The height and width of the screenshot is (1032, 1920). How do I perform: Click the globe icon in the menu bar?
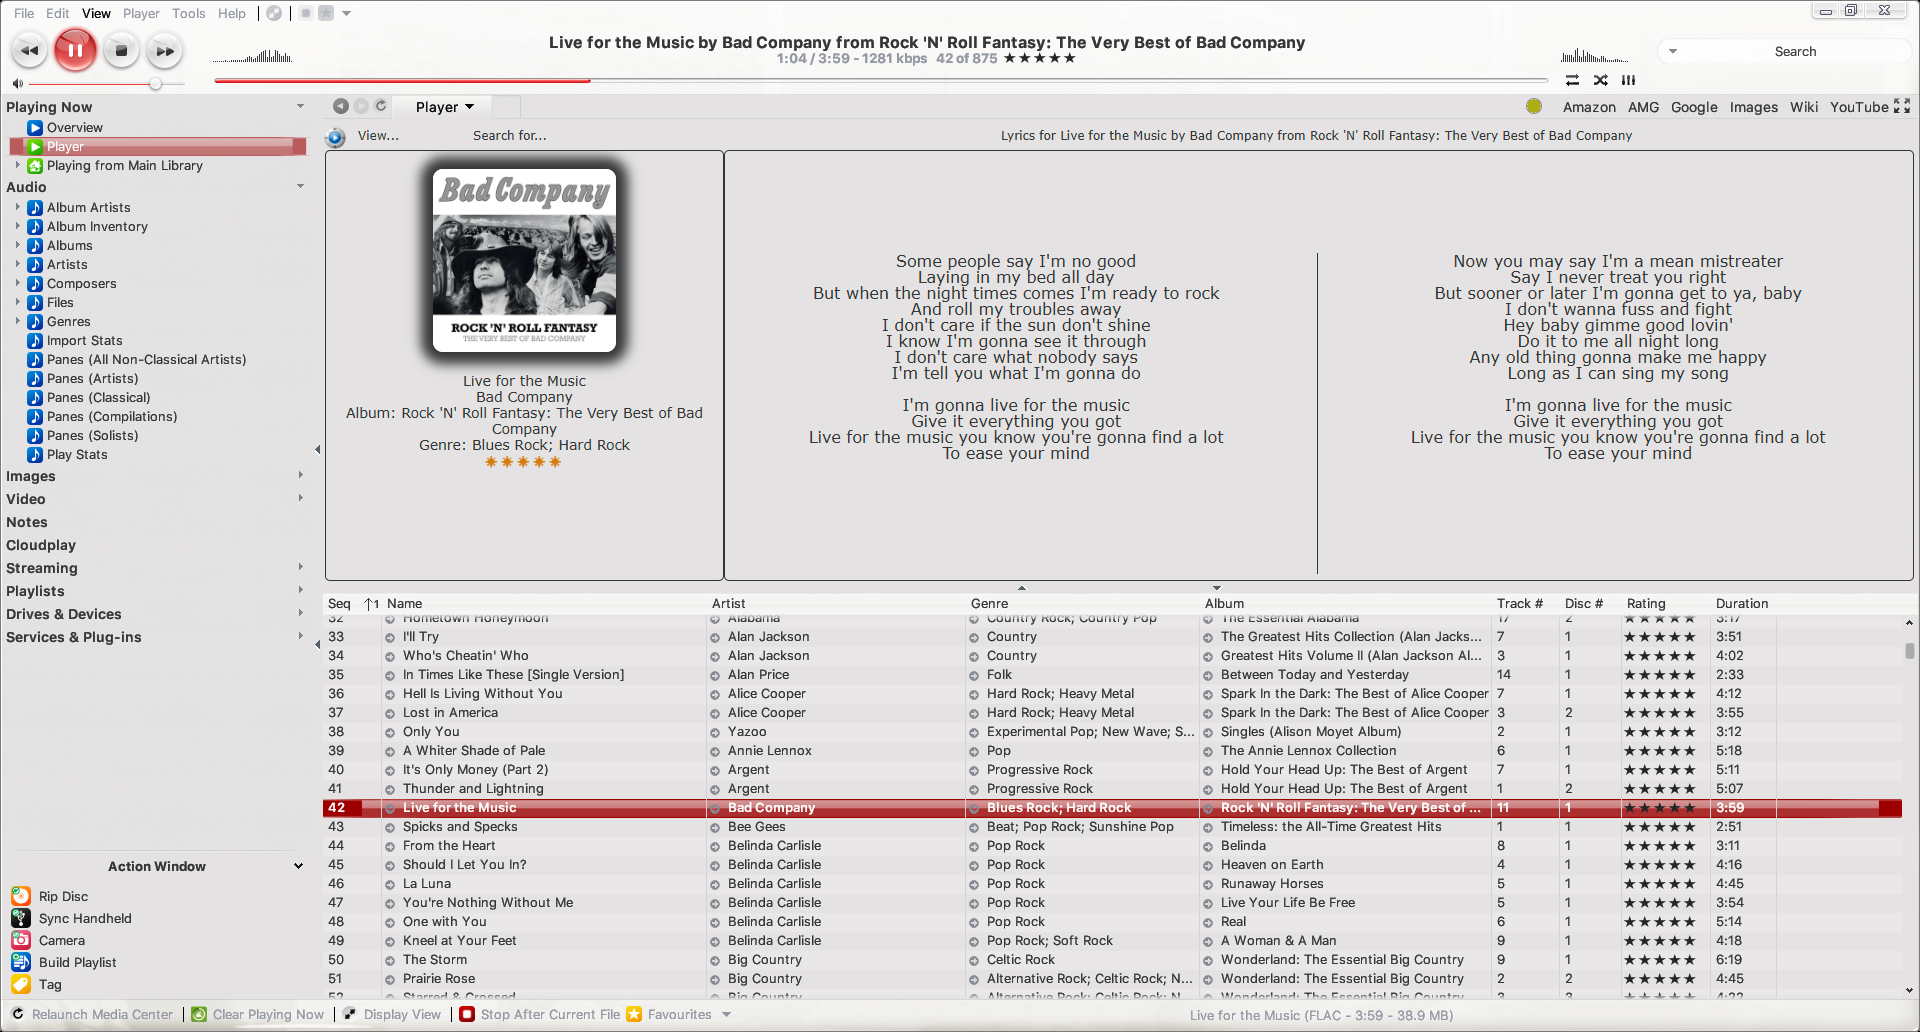click(274, 13)
